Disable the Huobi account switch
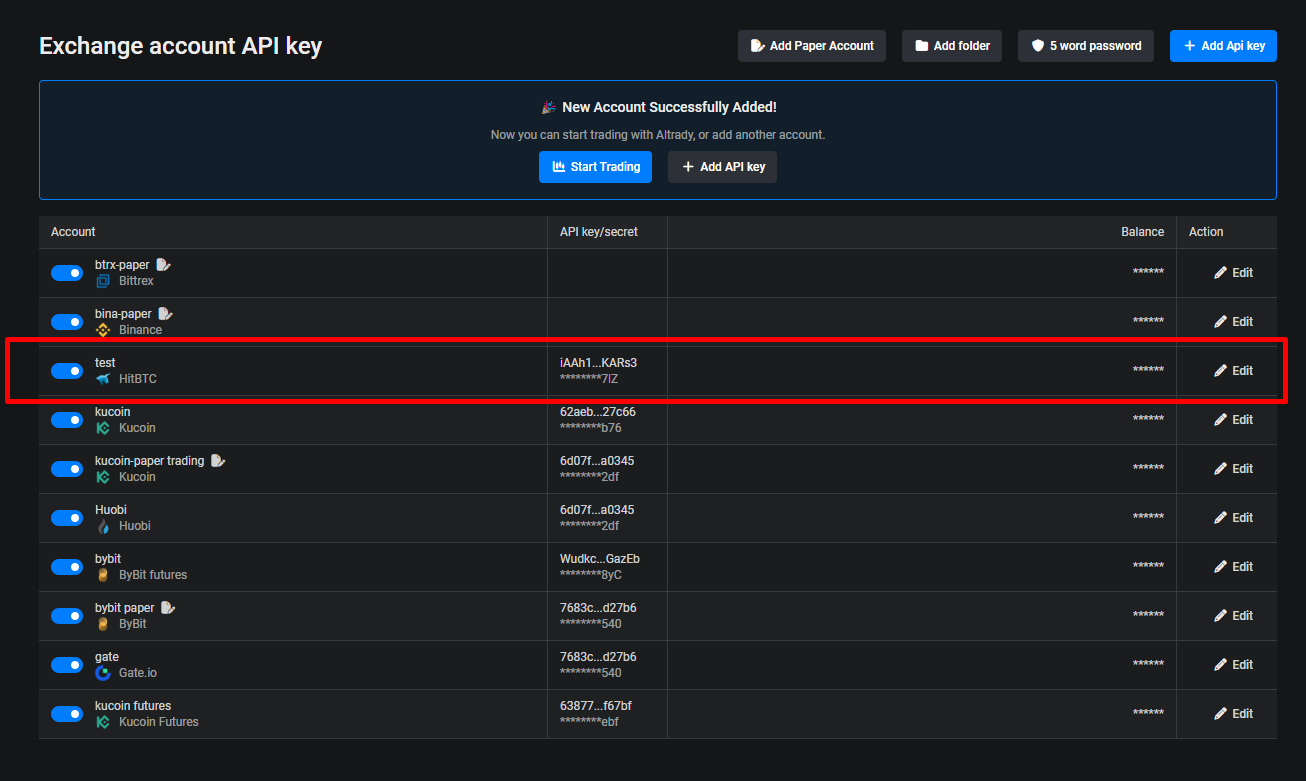This screenshot has height=781, width=1306. point(67,518)
